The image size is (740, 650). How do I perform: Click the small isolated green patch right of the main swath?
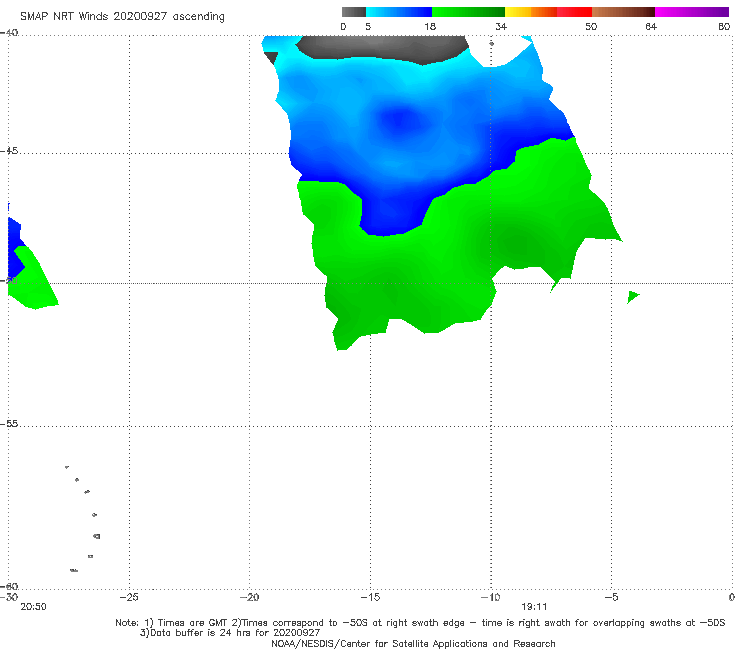click(x=632, y=297)
